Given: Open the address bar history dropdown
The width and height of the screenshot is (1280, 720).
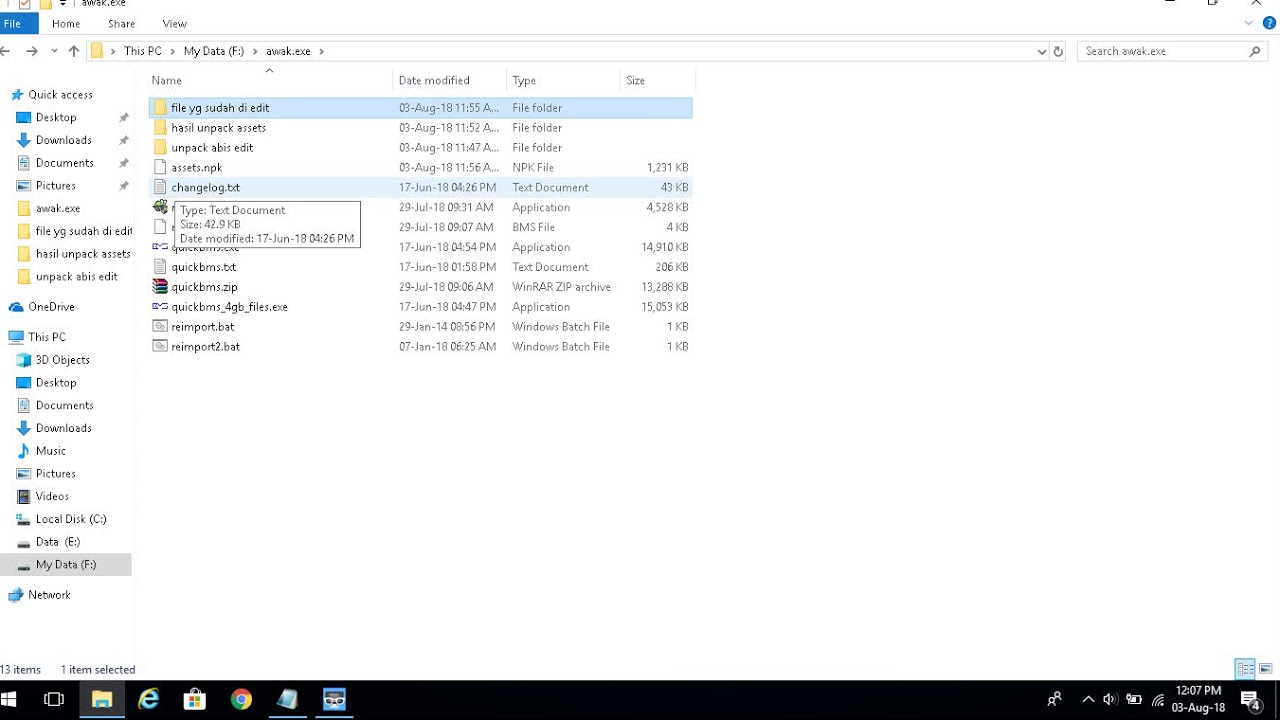Looking at the screenshot, I should click(1041, 51).
